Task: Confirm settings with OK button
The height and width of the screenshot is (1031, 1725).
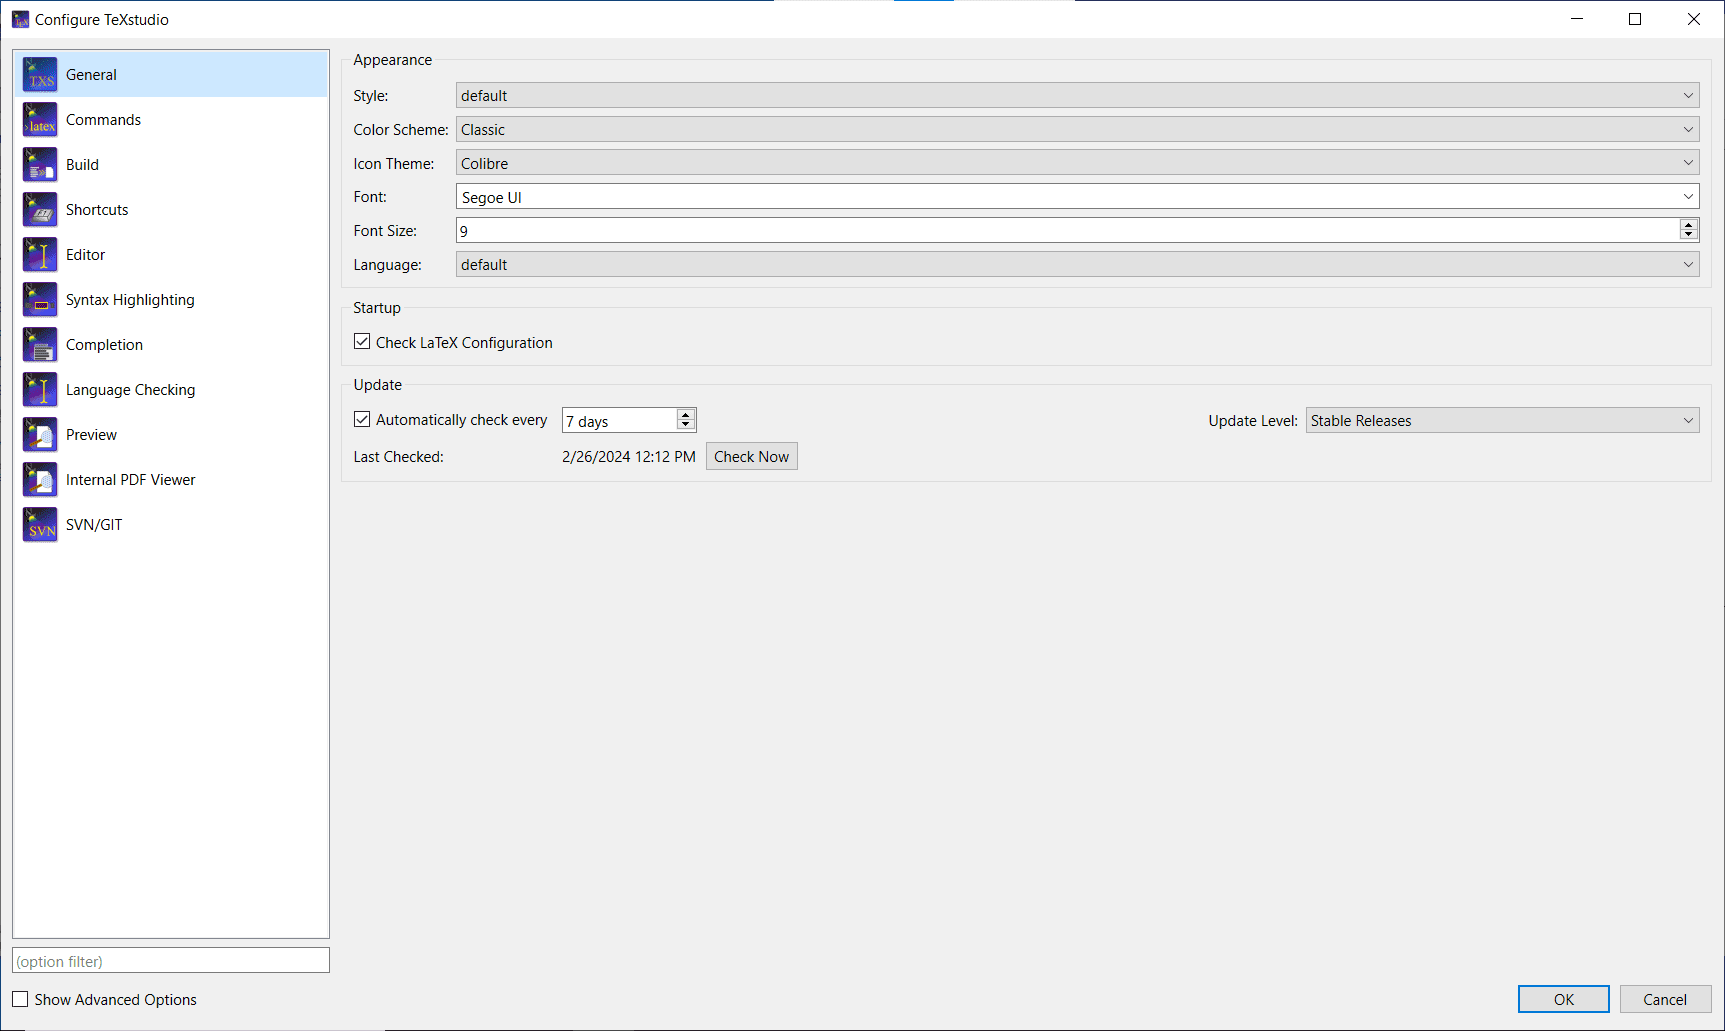Action: tap(1564, 999)
